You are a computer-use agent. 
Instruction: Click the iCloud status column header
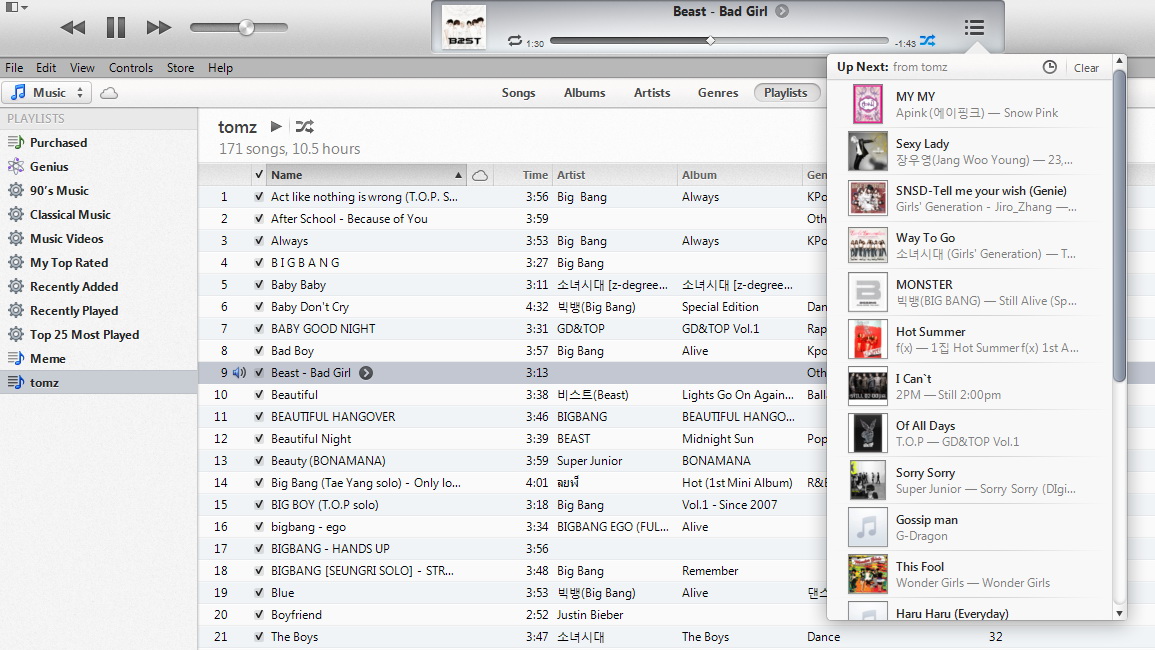[x=480, y=175]
